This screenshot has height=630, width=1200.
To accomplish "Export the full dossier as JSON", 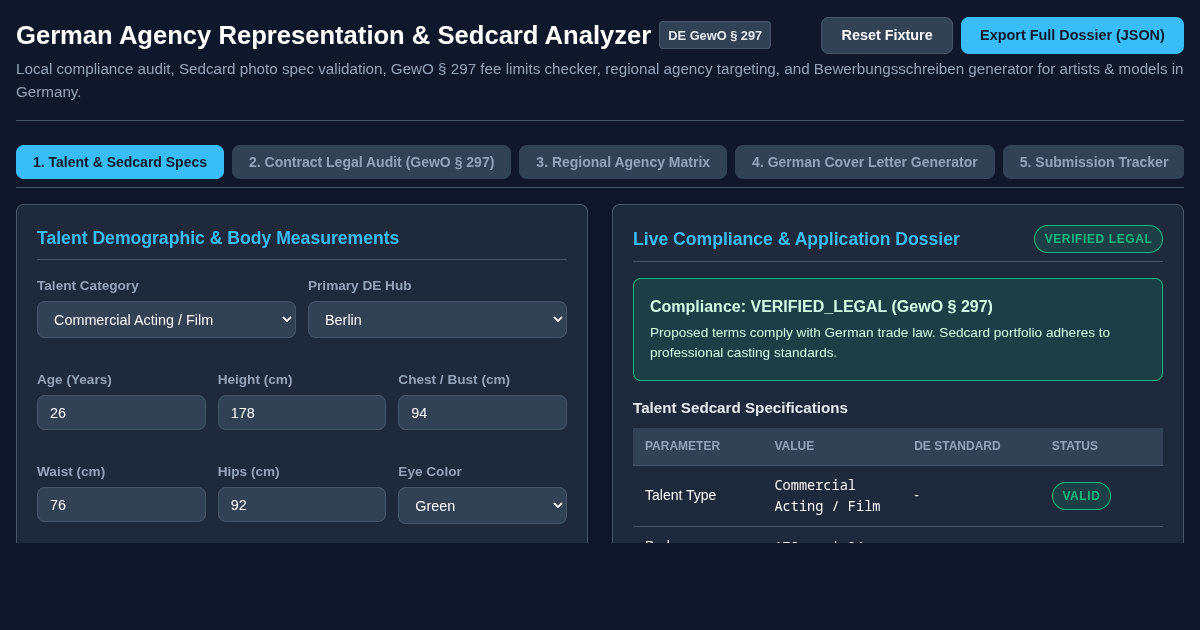I will pyautogui.click(x=1072, y=35).
